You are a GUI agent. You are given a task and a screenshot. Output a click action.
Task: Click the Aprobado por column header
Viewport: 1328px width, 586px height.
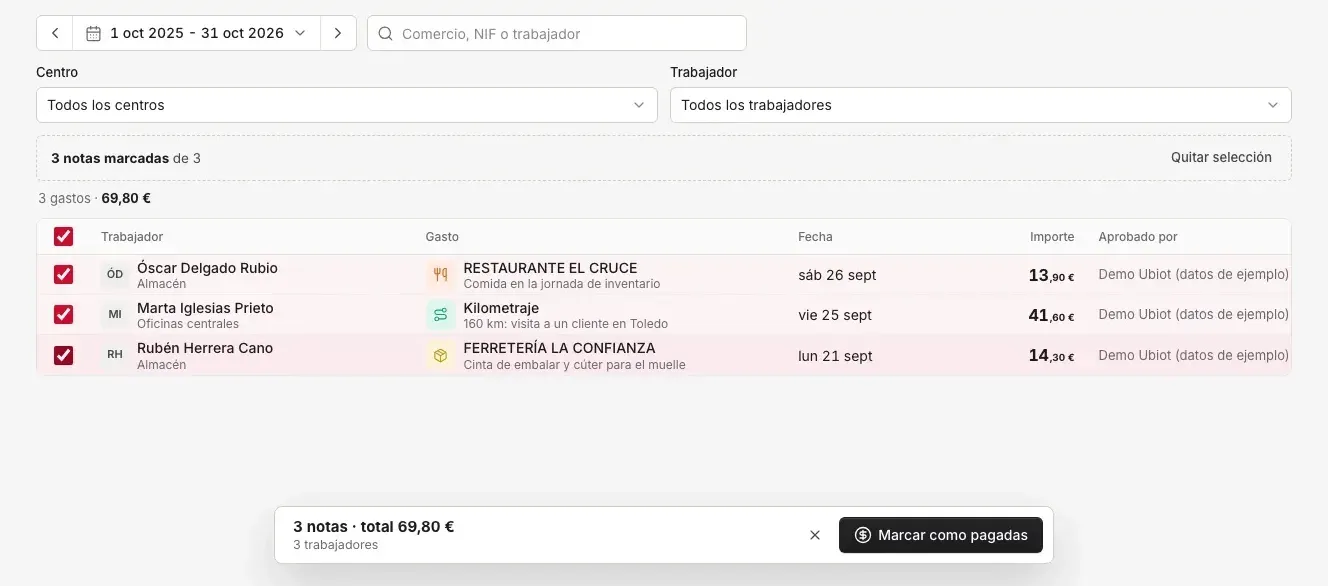tap(1138, 237)
